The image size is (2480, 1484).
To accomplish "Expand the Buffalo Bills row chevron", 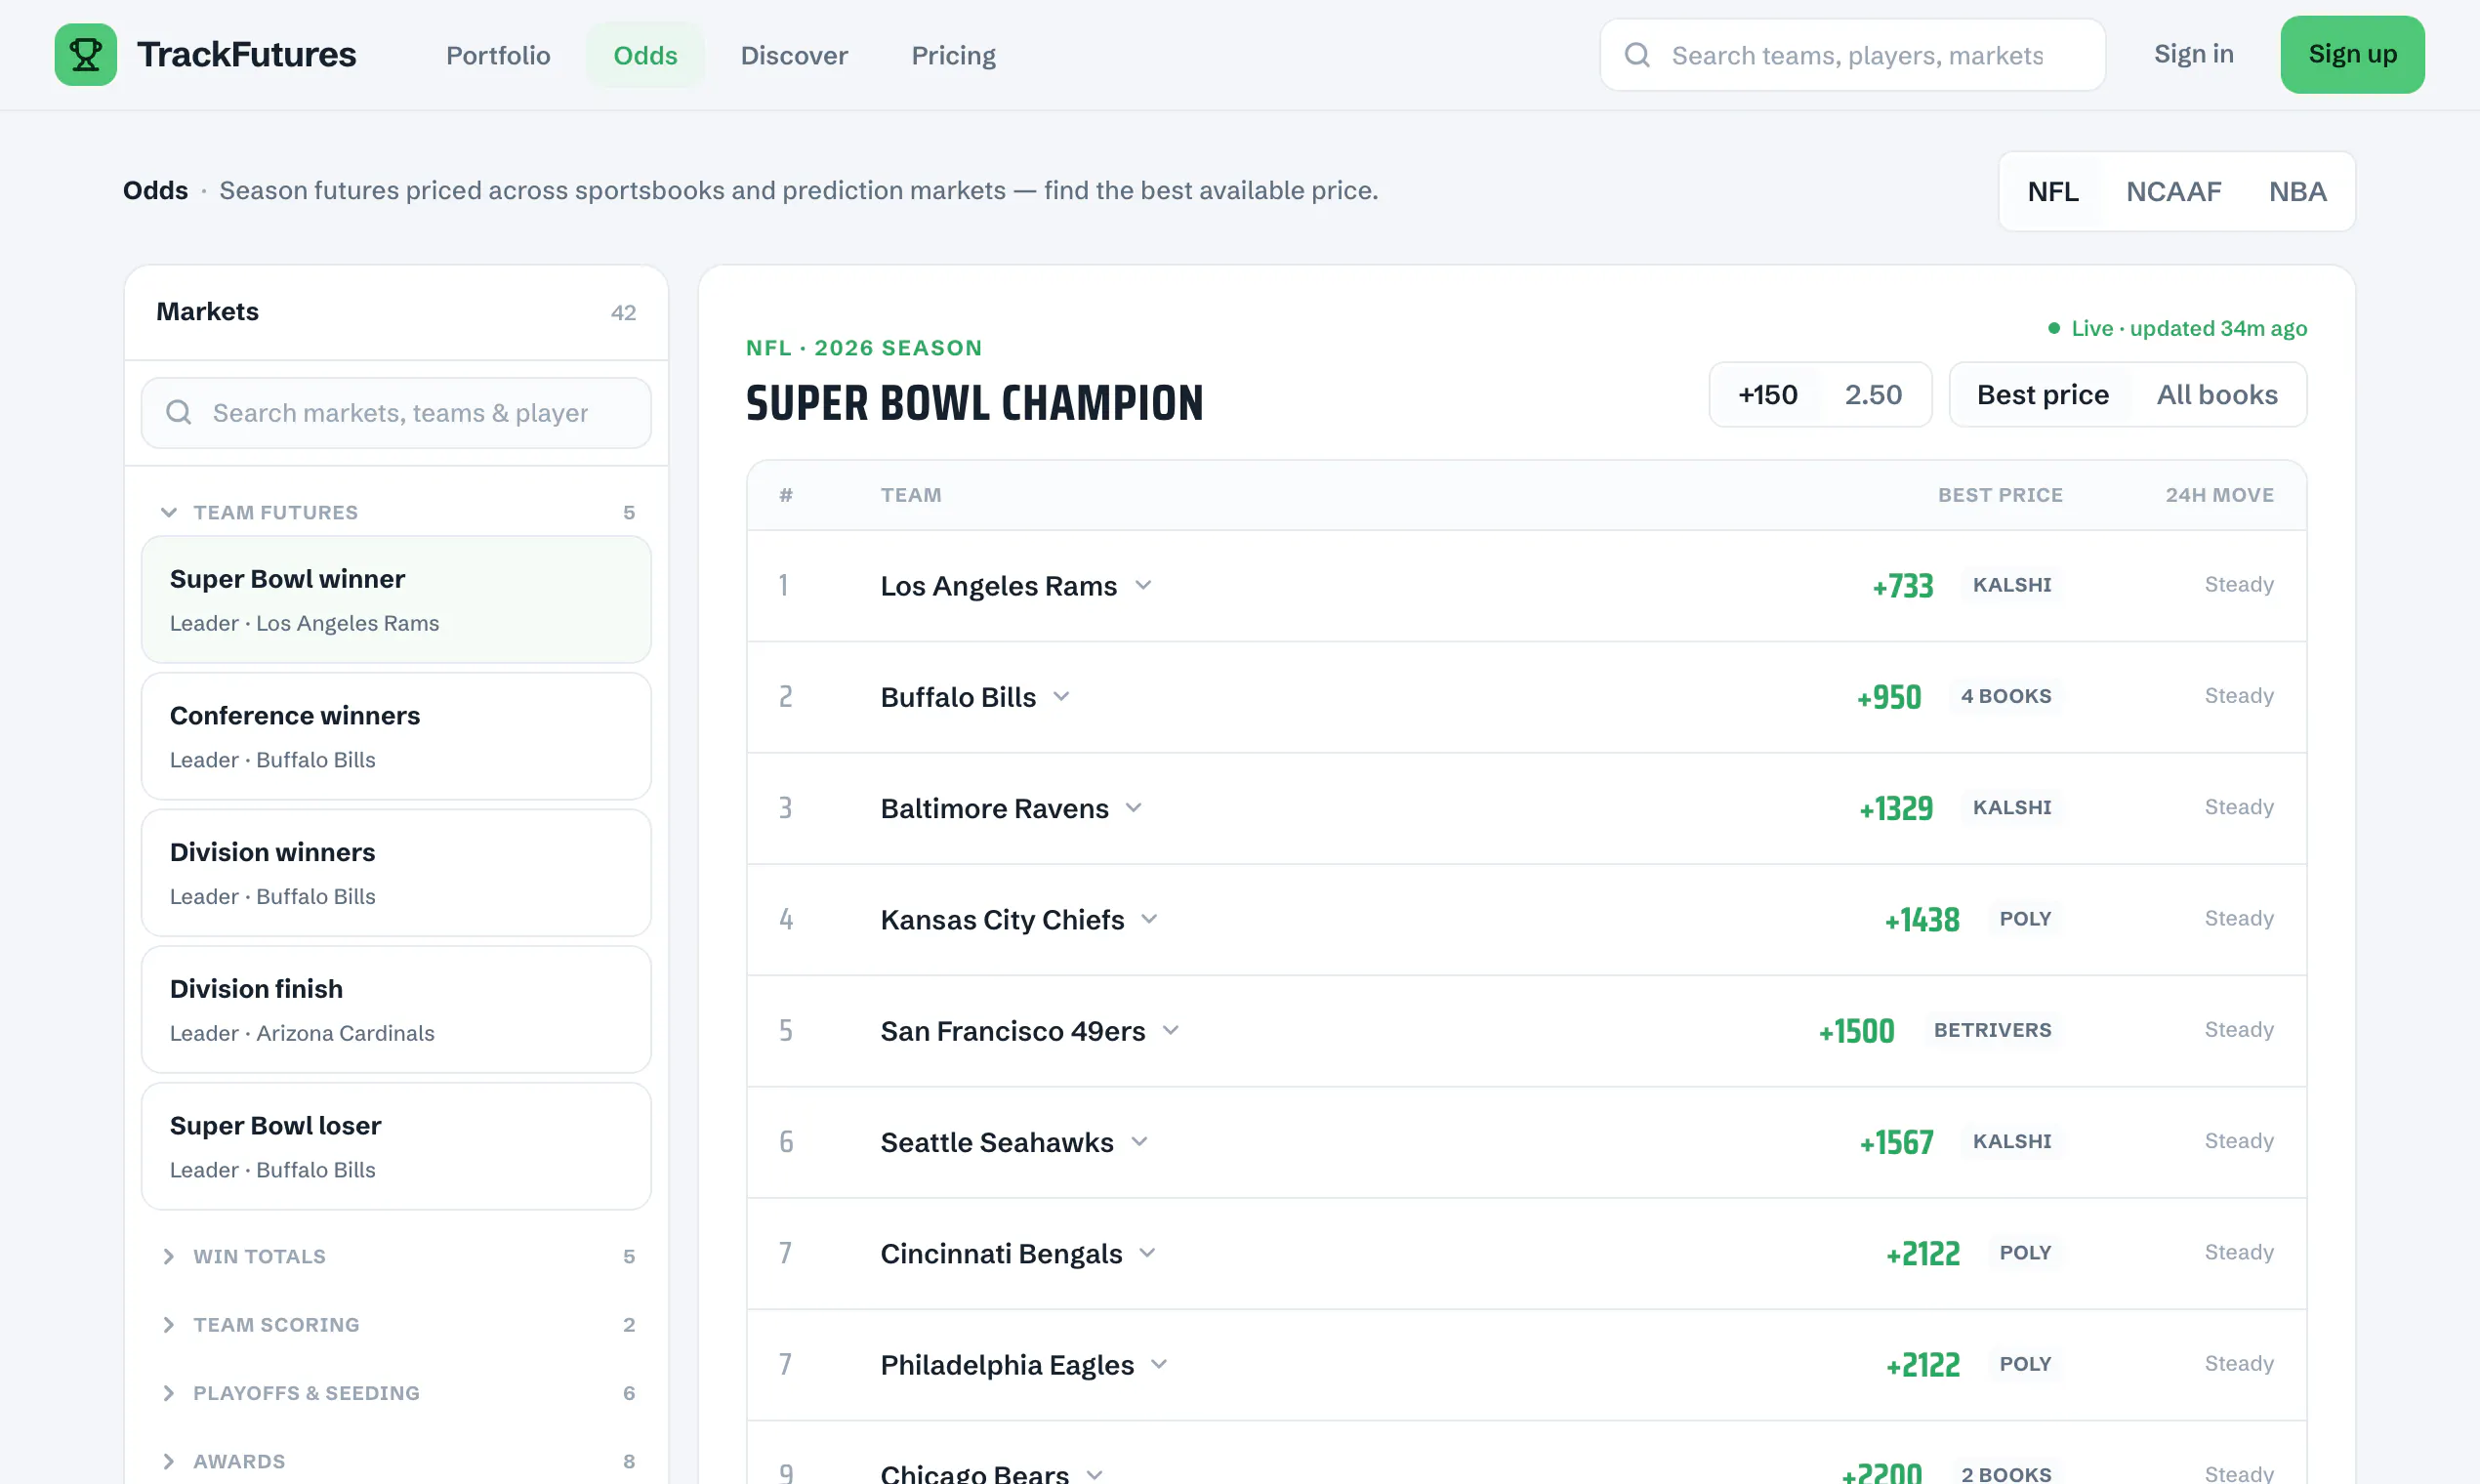I will point(1062,696).
